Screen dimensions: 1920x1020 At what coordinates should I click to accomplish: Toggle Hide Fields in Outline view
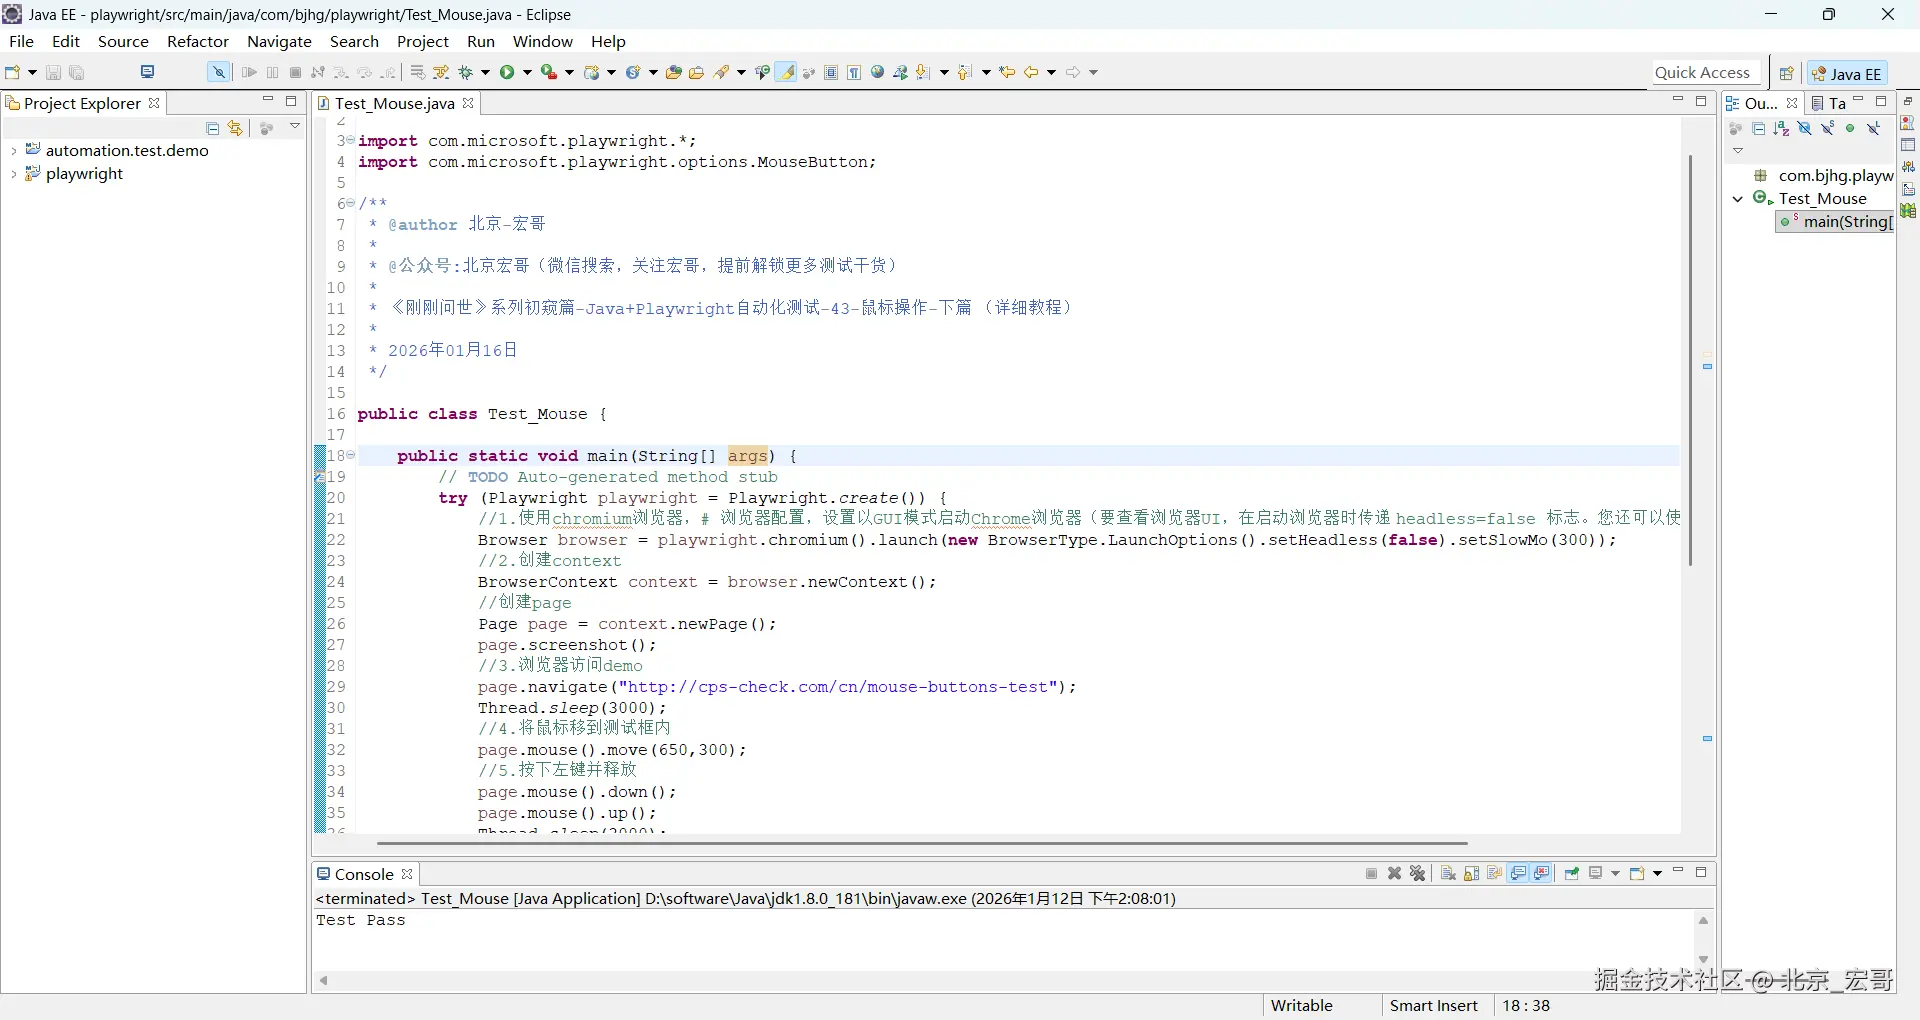(1805, 128)
